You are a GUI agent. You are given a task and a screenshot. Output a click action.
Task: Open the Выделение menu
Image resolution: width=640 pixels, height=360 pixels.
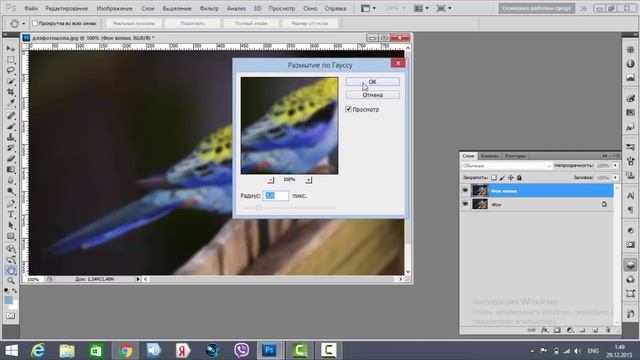click(177, 8)
